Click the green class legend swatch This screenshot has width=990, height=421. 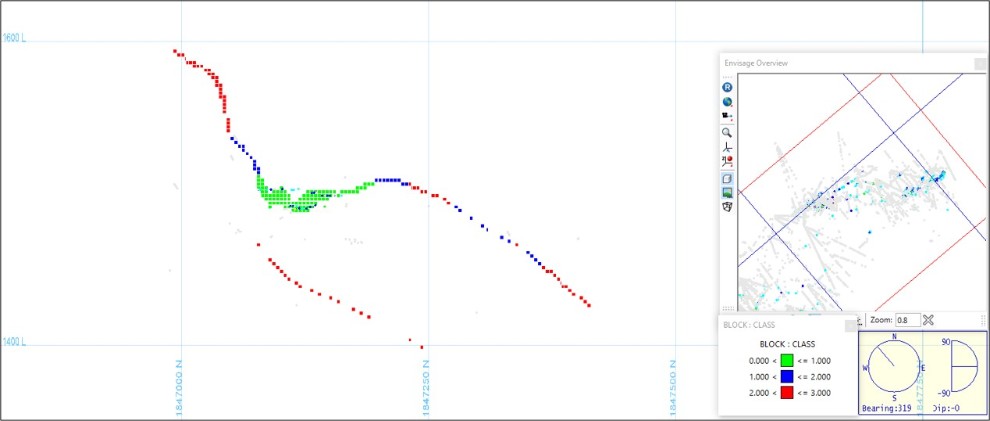point(787,360)
